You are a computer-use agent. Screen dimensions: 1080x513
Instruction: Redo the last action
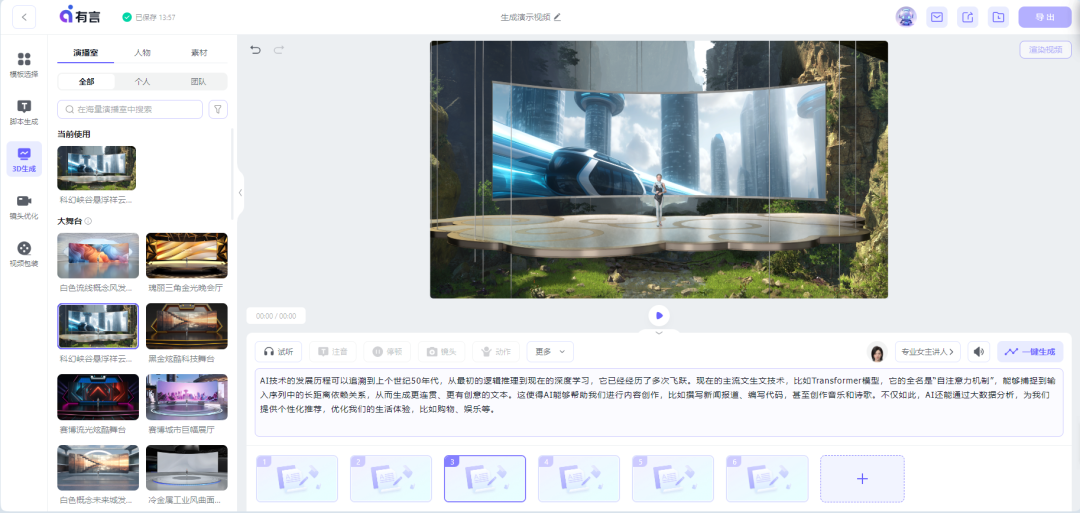(x=279, y=50)
